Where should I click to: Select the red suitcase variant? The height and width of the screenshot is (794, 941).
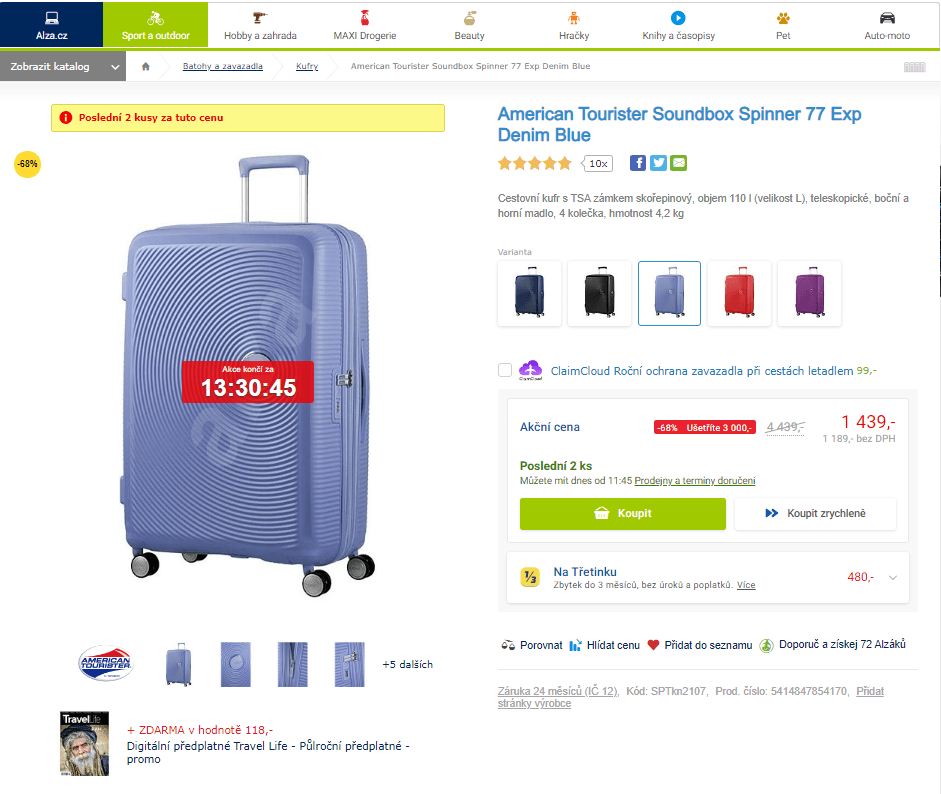click(739, 293)
